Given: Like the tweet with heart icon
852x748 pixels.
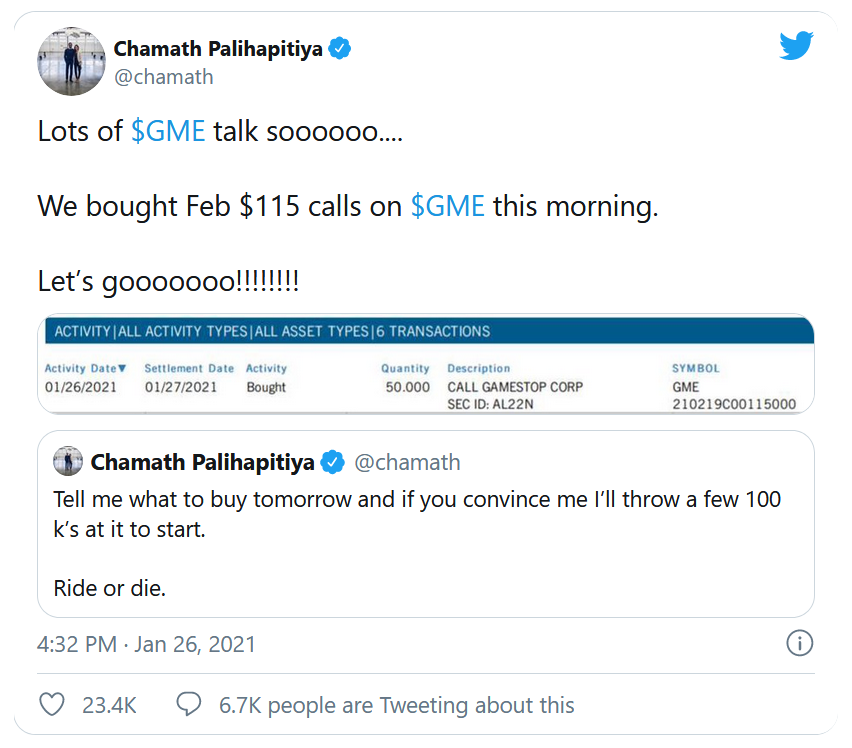Looking at the screenshot, I should (x=52, y=704).
